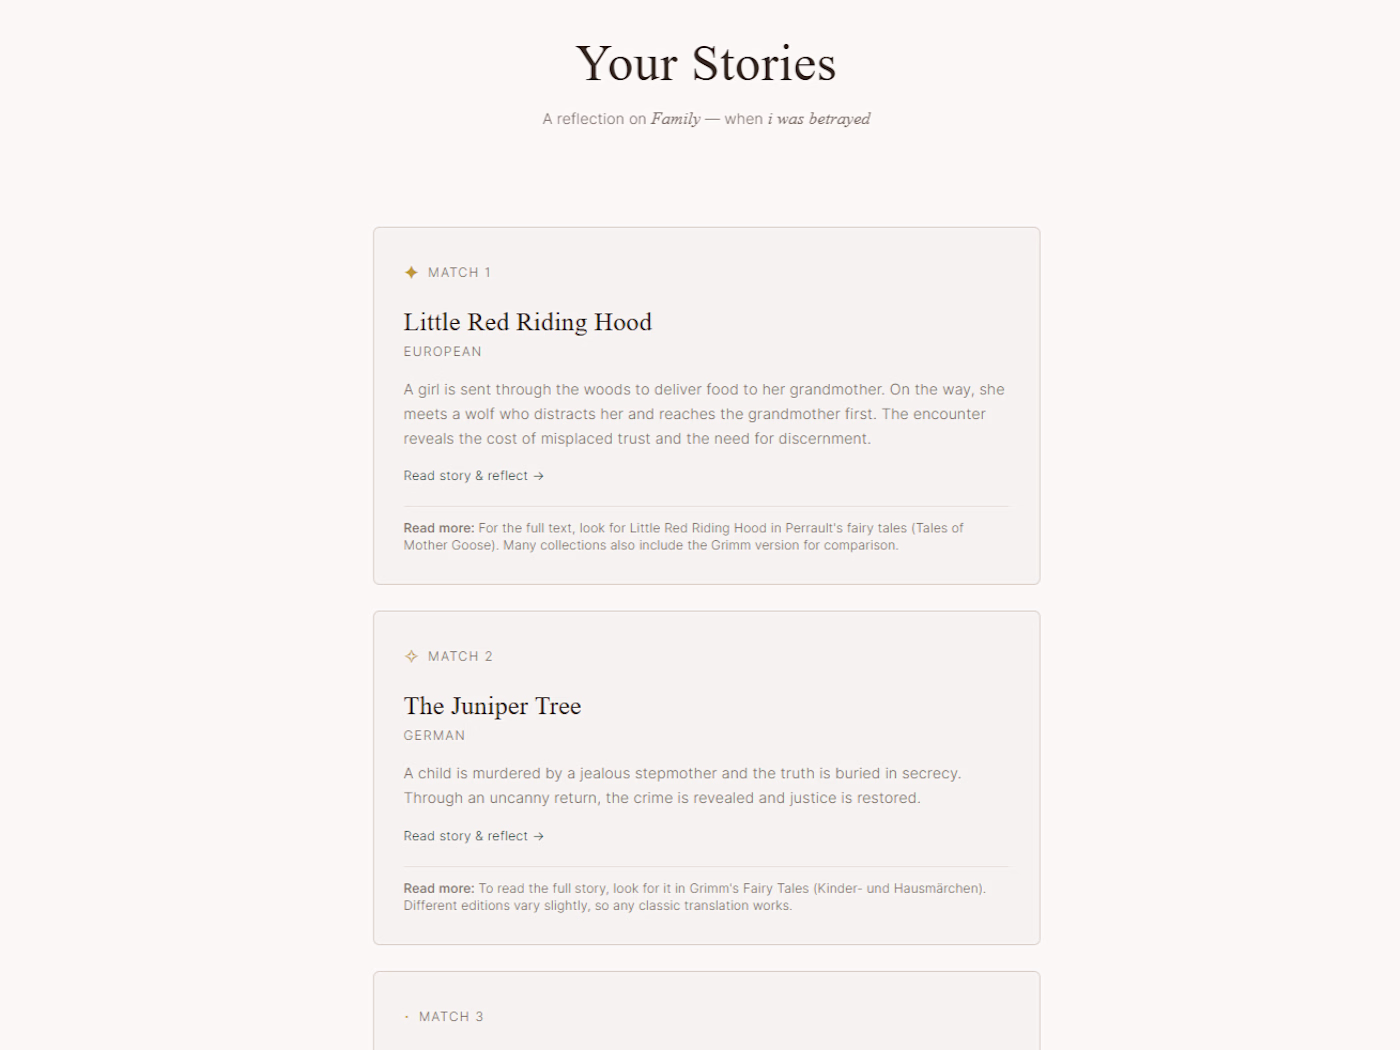Image resolution: width=1400 pixels, height=1050 pixels.
Task: Click the small dot icon beside Match 3
Action: click(407, 1017)
